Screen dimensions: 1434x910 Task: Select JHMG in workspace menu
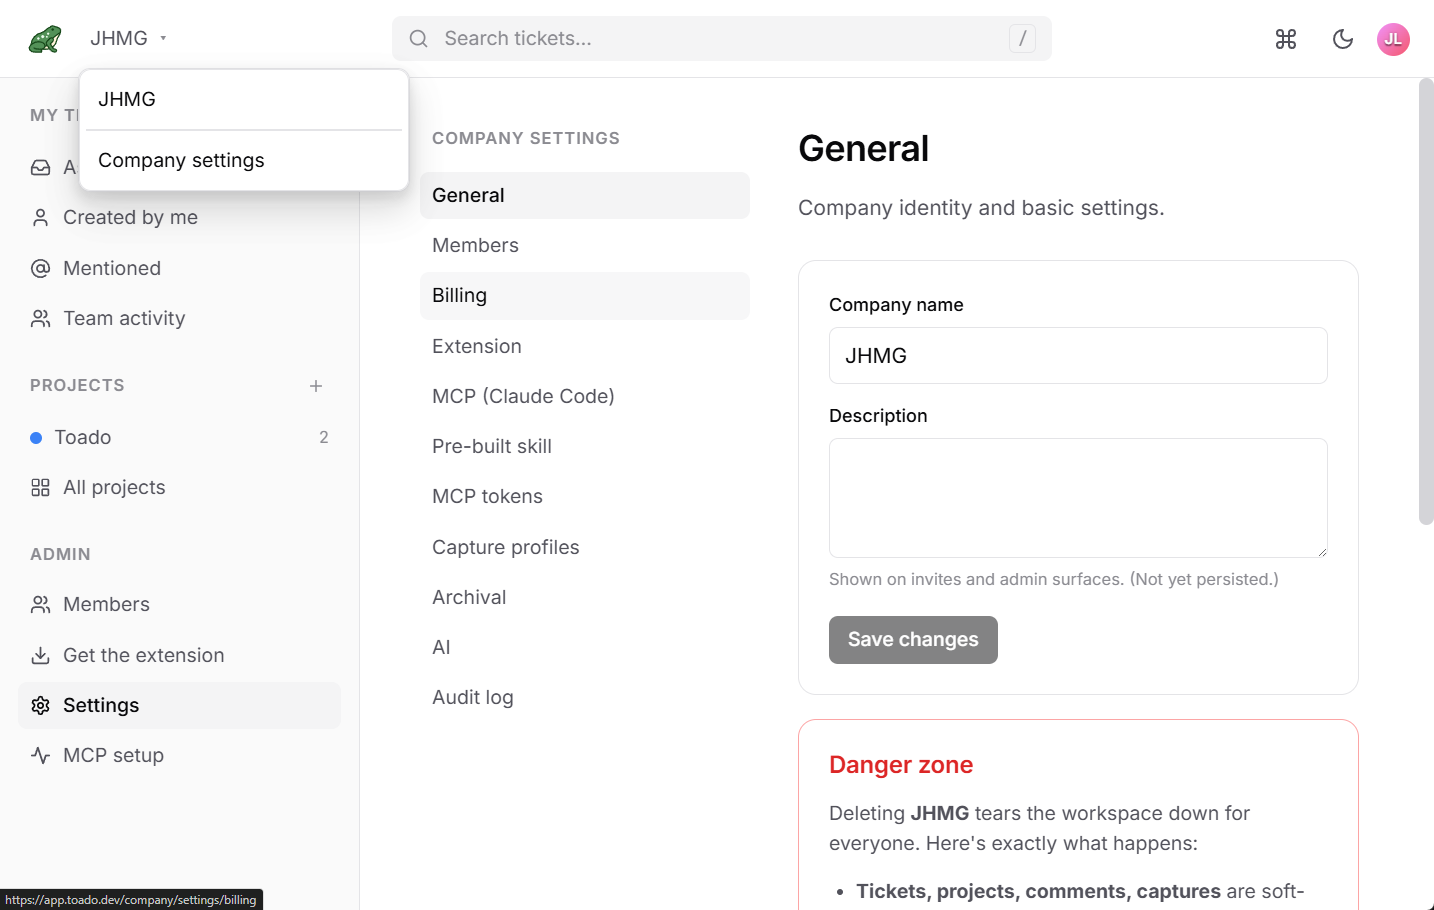tap(244, 99)
